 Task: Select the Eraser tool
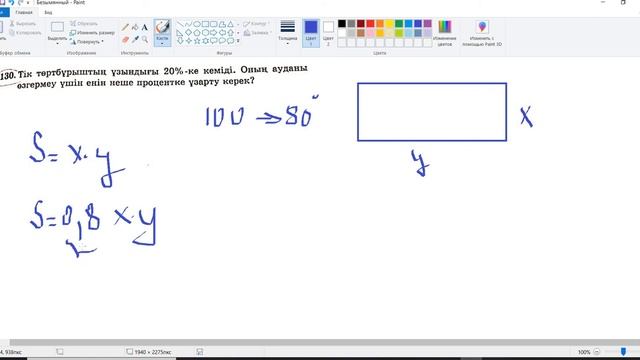pyautogui.click(x=125, y=40)
